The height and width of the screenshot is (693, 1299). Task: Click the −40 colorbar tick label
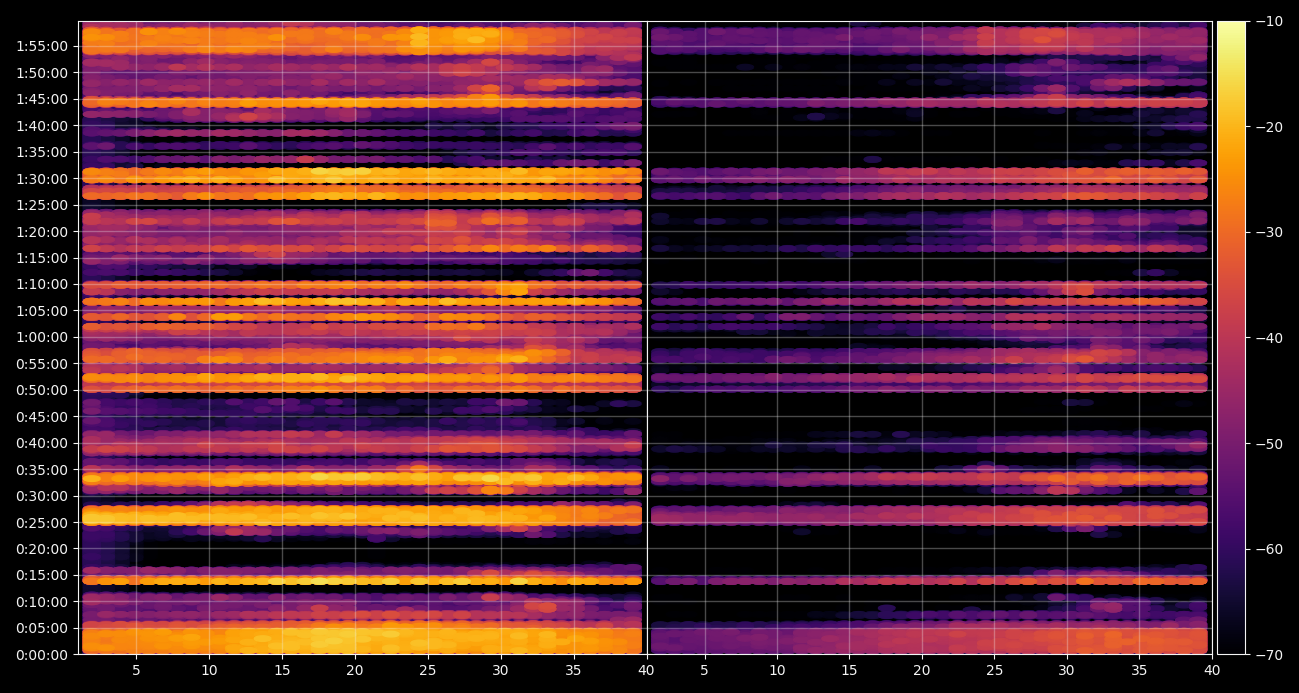(1270, 338)
